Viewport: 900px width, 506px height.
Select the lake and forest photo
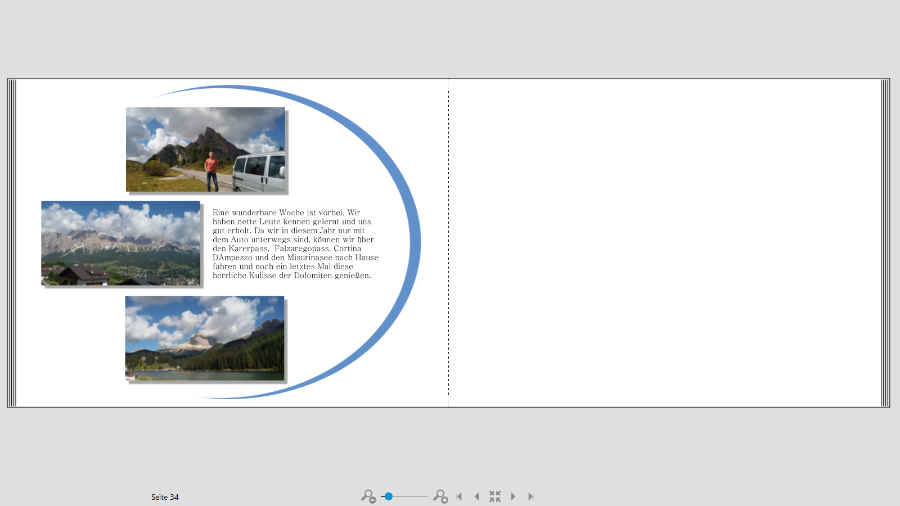pyautogui.click(x=204, y=338)
